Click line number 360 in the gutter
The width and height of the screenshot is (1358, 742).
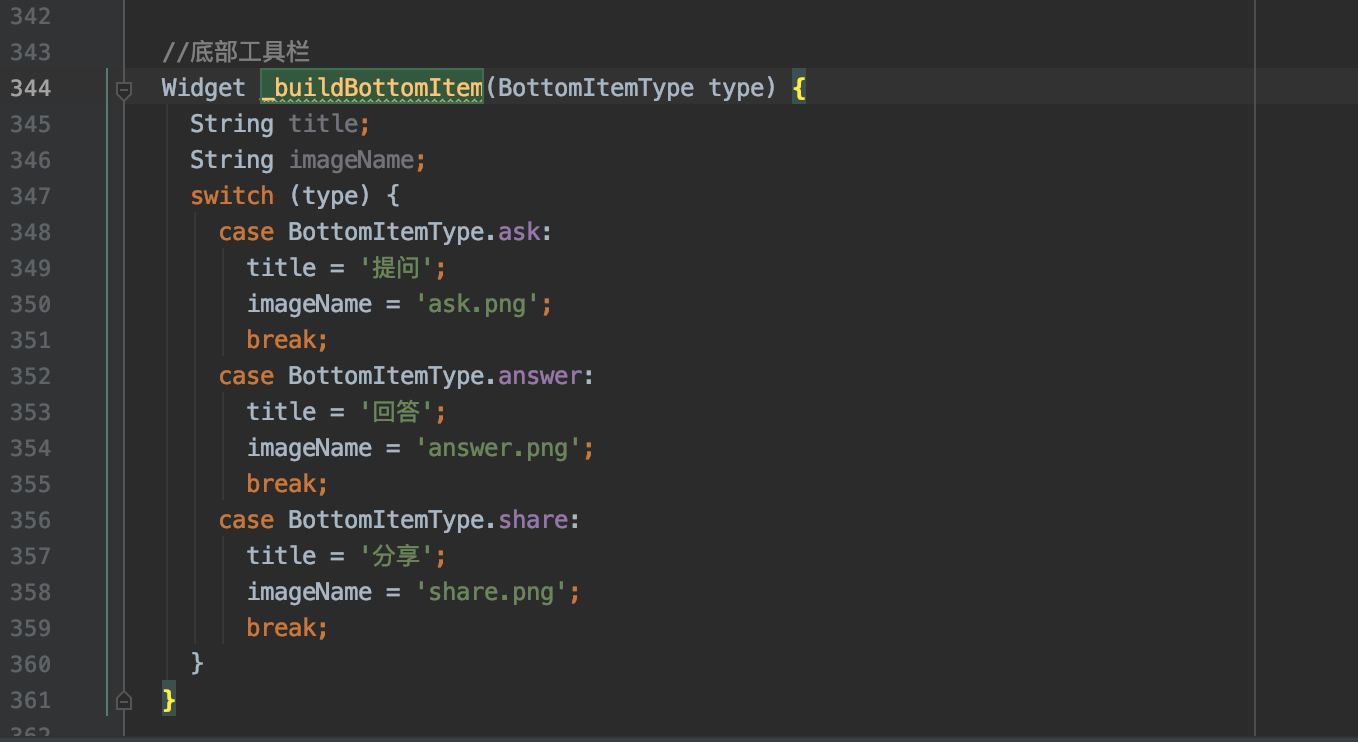[31, 664]
